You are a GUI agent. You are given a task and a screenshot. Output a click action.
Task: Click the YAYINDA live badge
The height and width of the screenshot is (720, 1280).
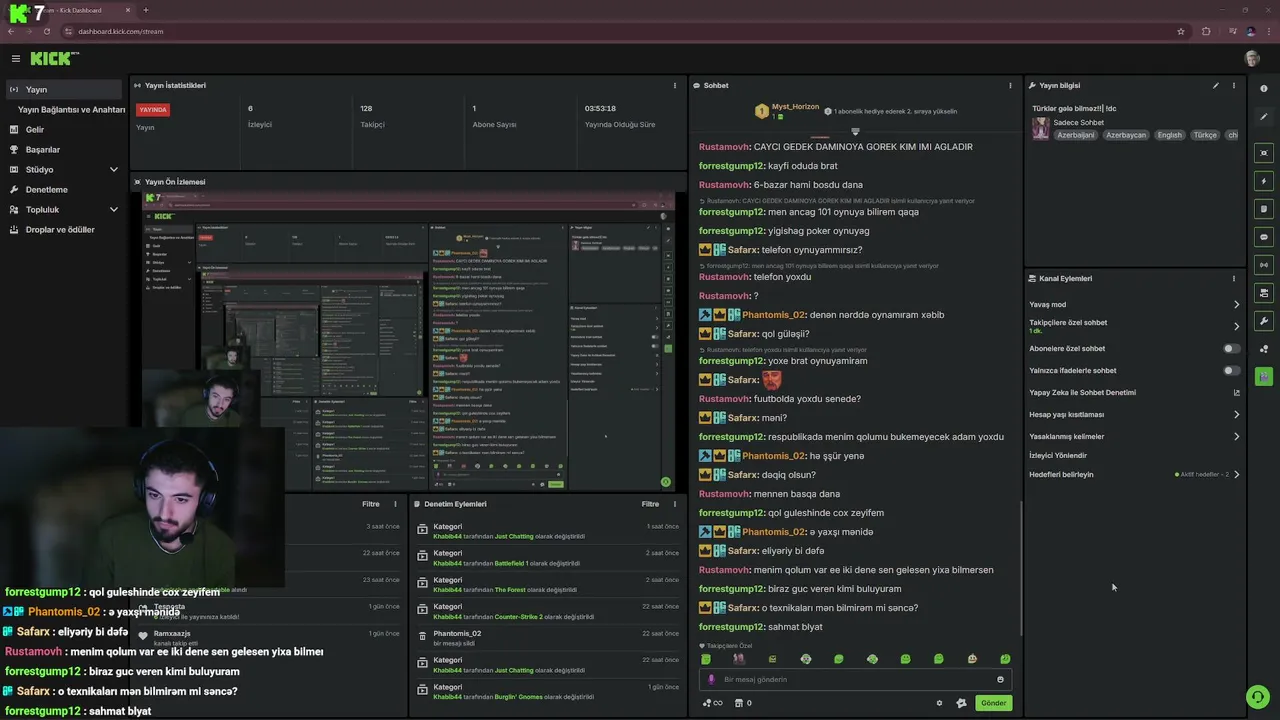coord(153,110)
